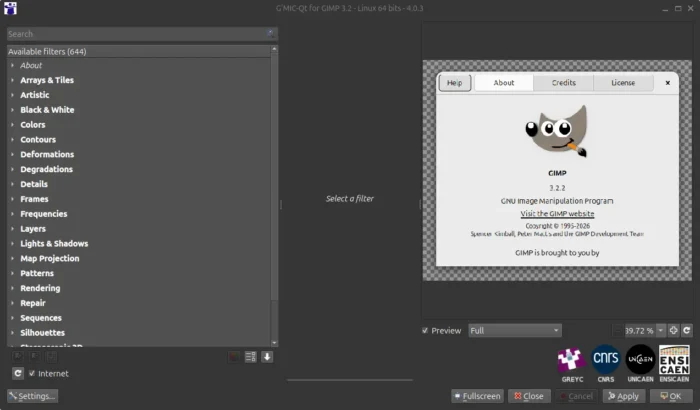The width and height of the screenshot is (700, 410).
Task: Select Degradations in the filter tree
Action: tap(46, 169)
